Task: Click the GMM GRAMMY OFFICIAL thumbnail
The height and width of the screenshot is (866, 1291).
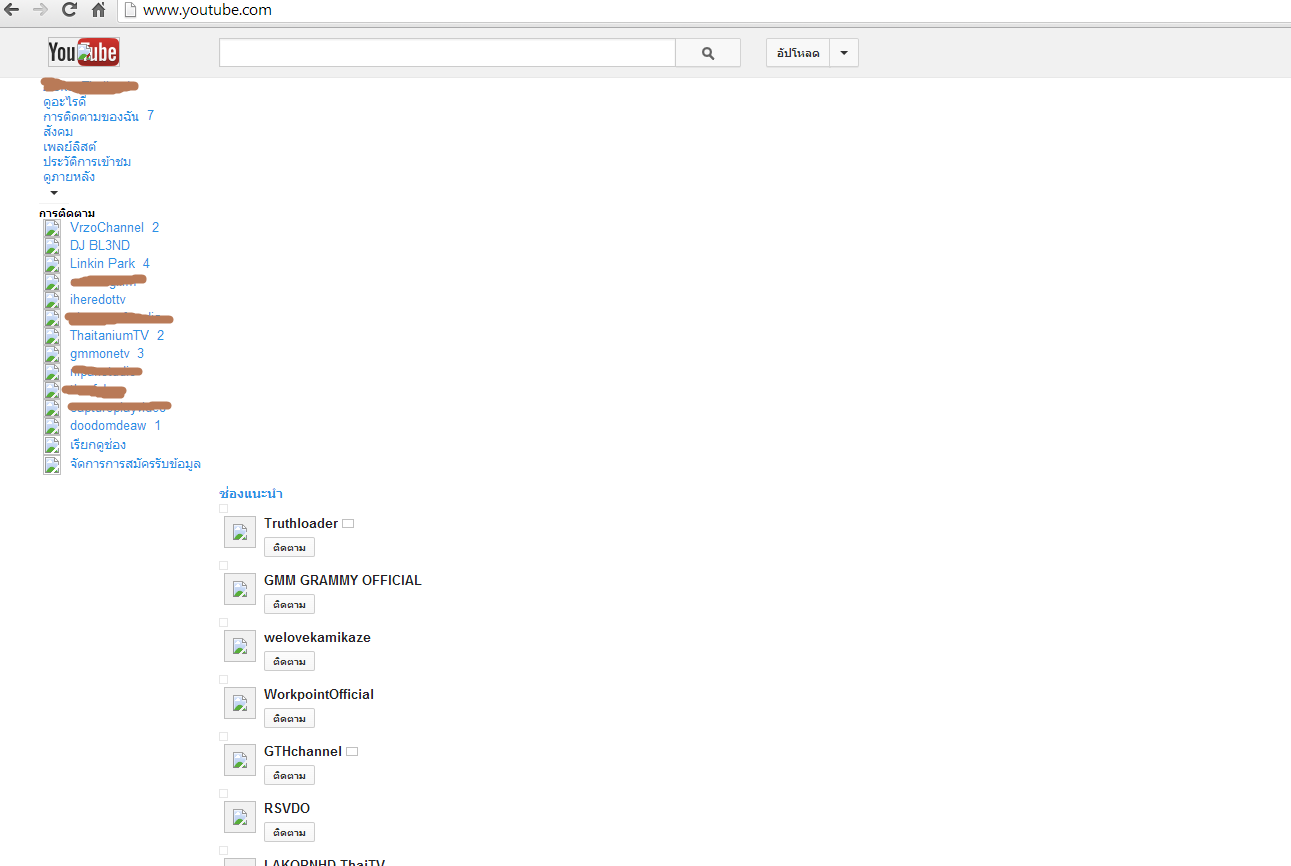Action: (x=240, y=589)
